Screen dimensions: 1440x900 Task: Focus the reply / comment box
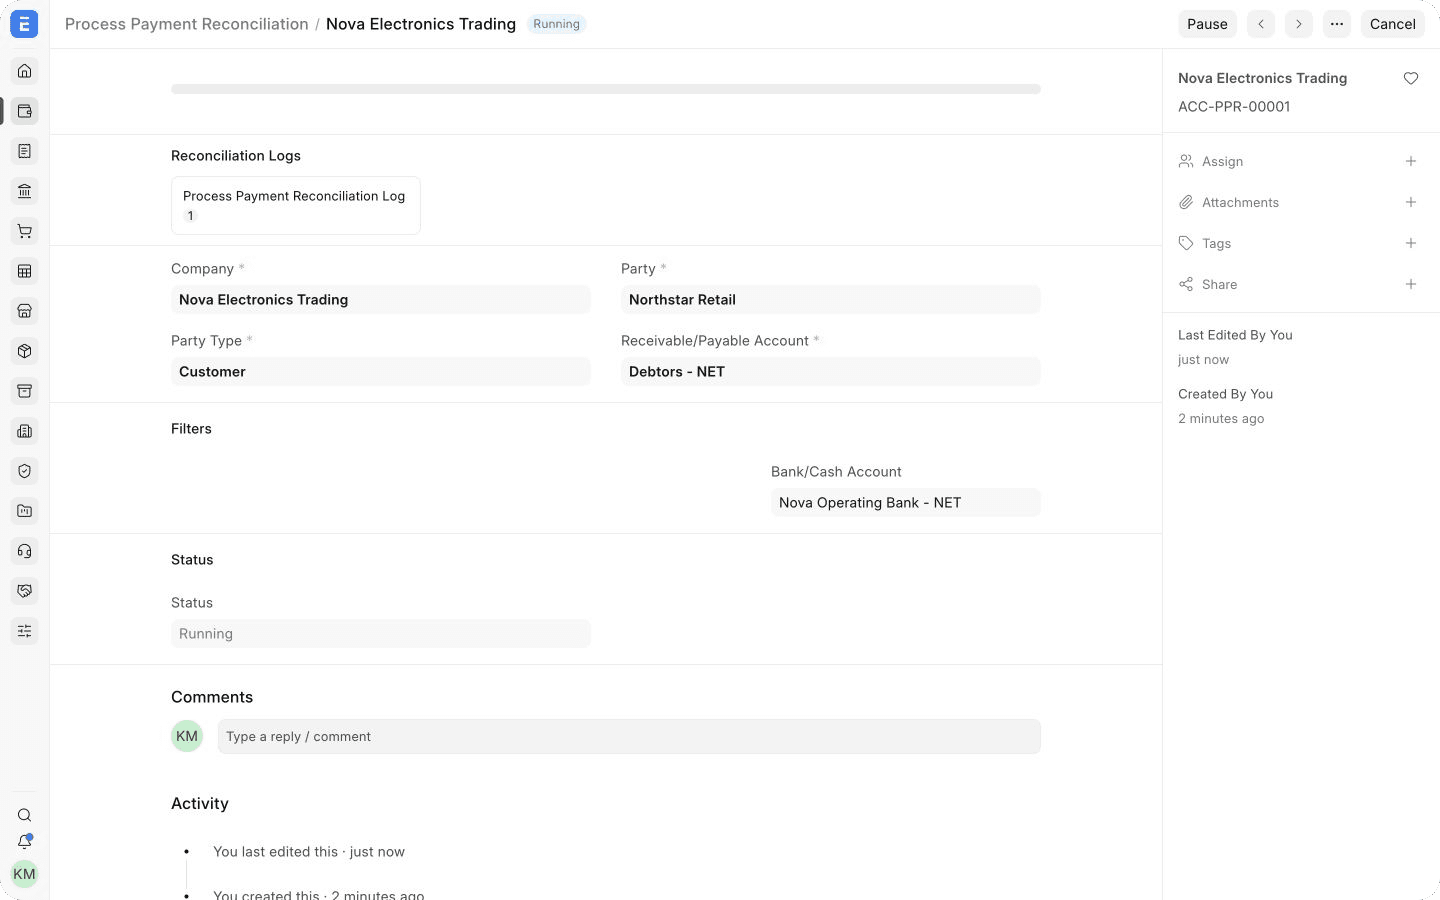[x=629, y=737]
